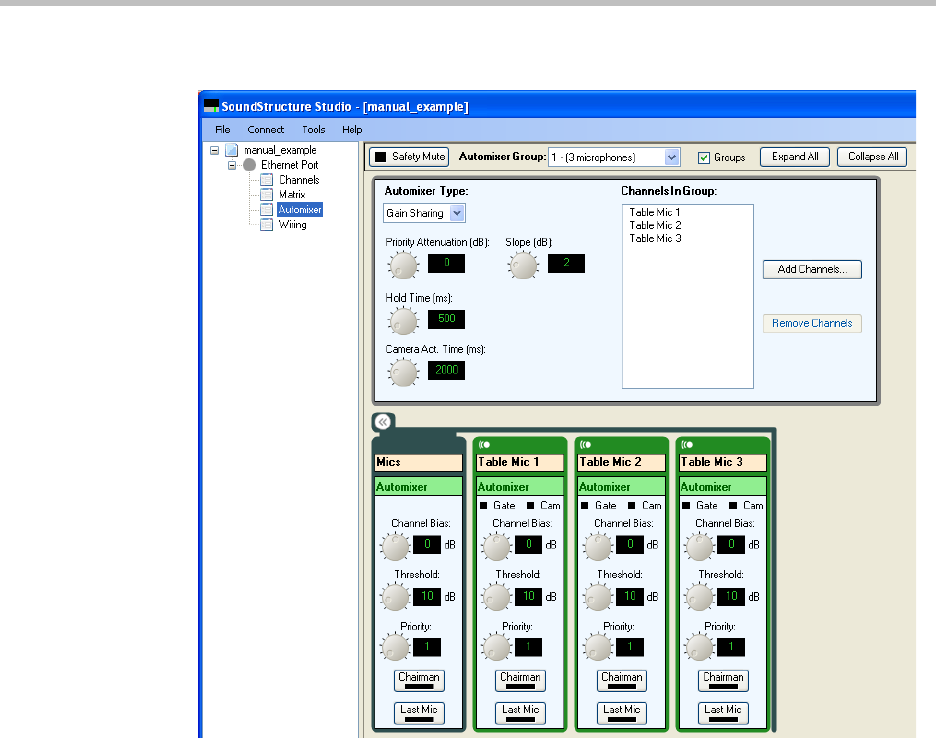936x738 pixels.
Task: Click Table Mic 3 signal indicator icon
Action: tap(688, 444)
